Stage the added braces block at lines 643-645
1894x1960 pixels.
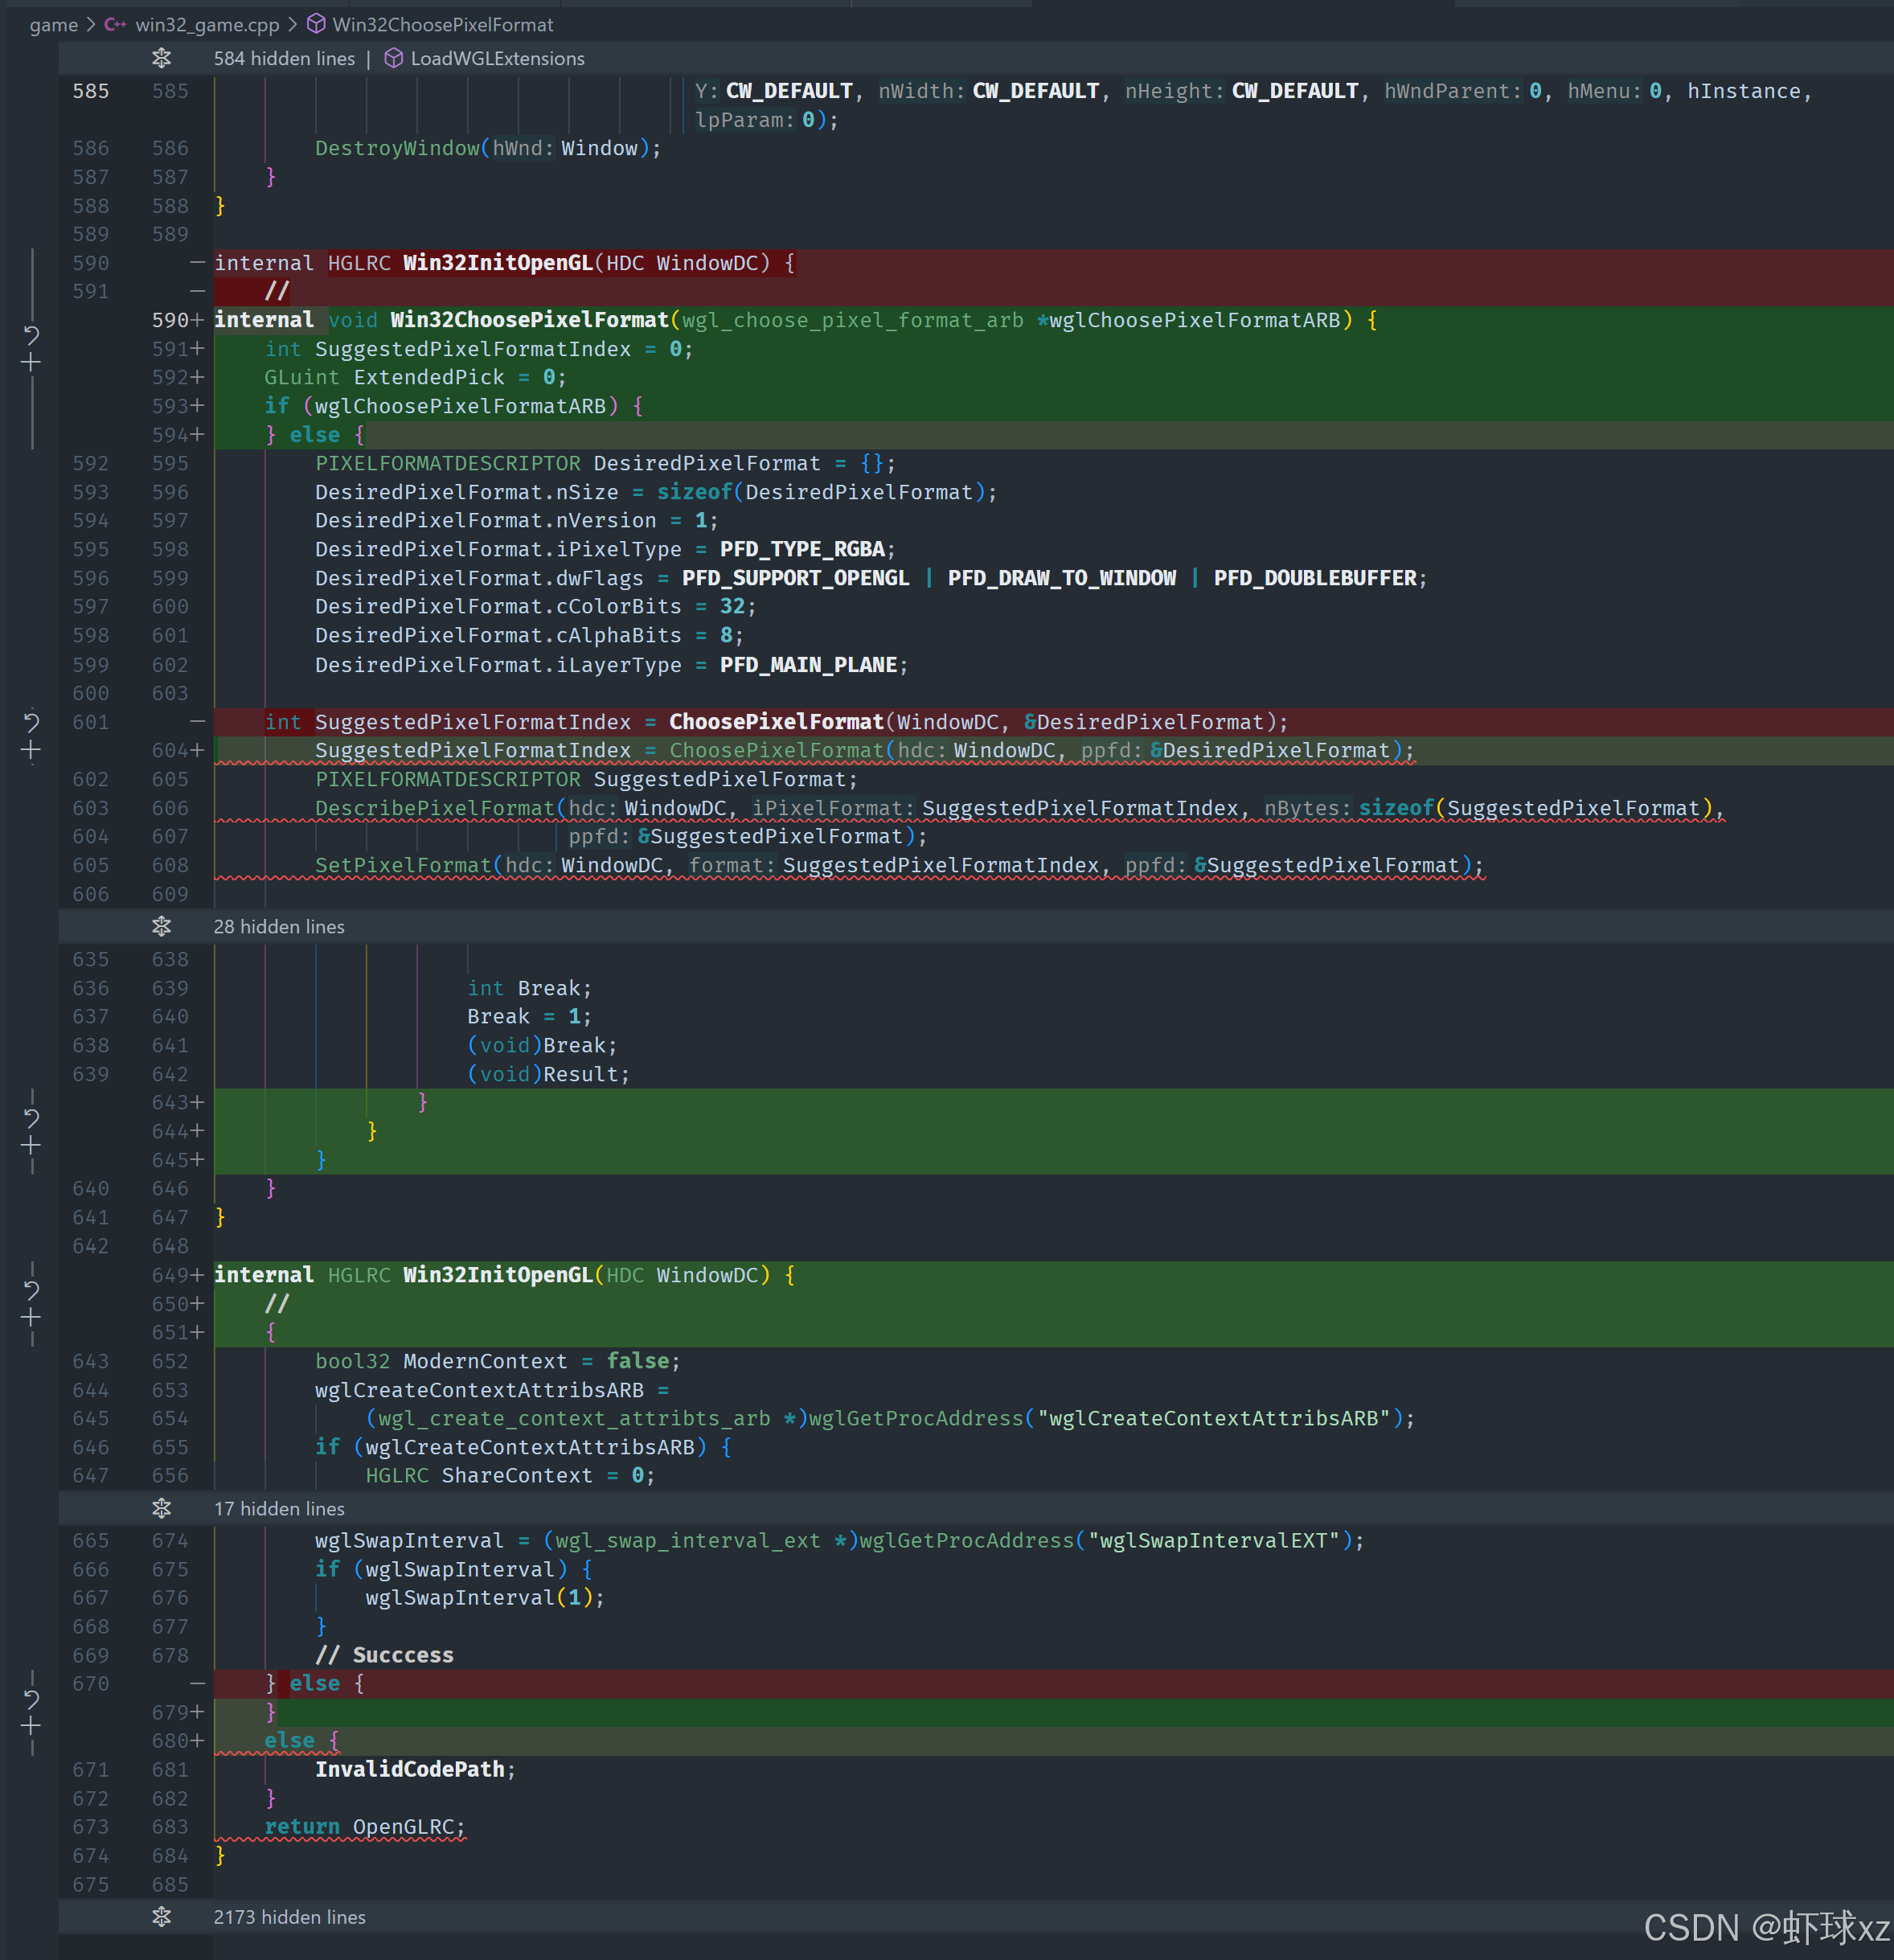tap(31, 1146)
